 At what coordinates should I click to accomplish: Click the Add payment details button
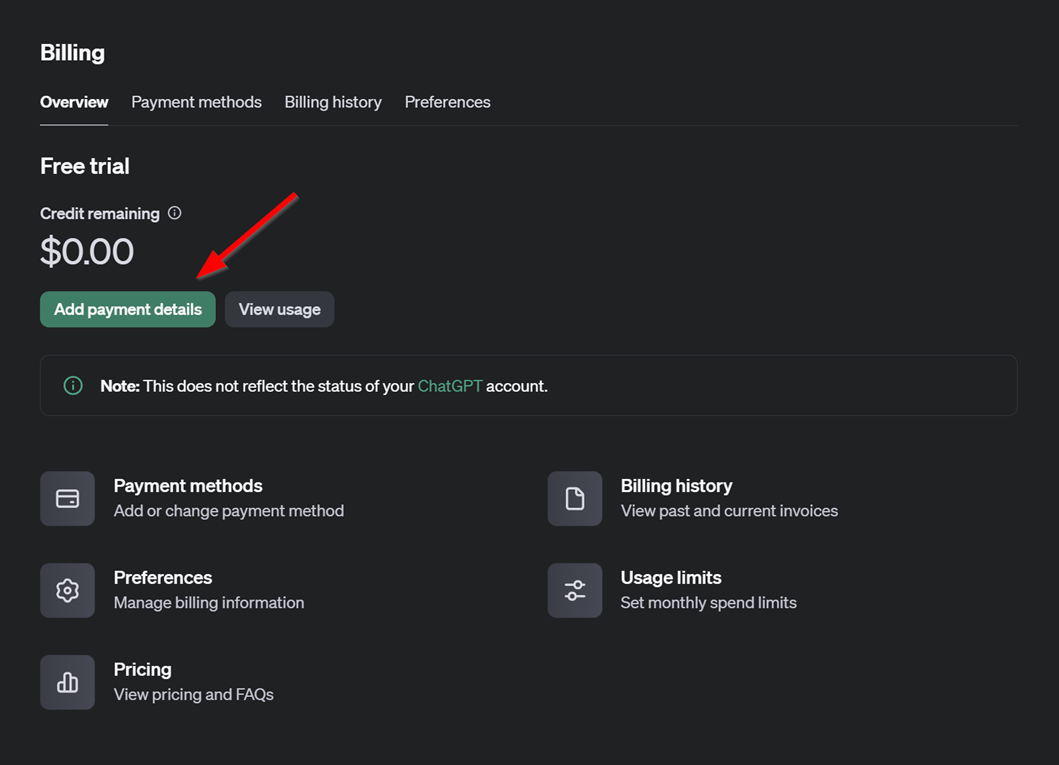click(127, 309)
